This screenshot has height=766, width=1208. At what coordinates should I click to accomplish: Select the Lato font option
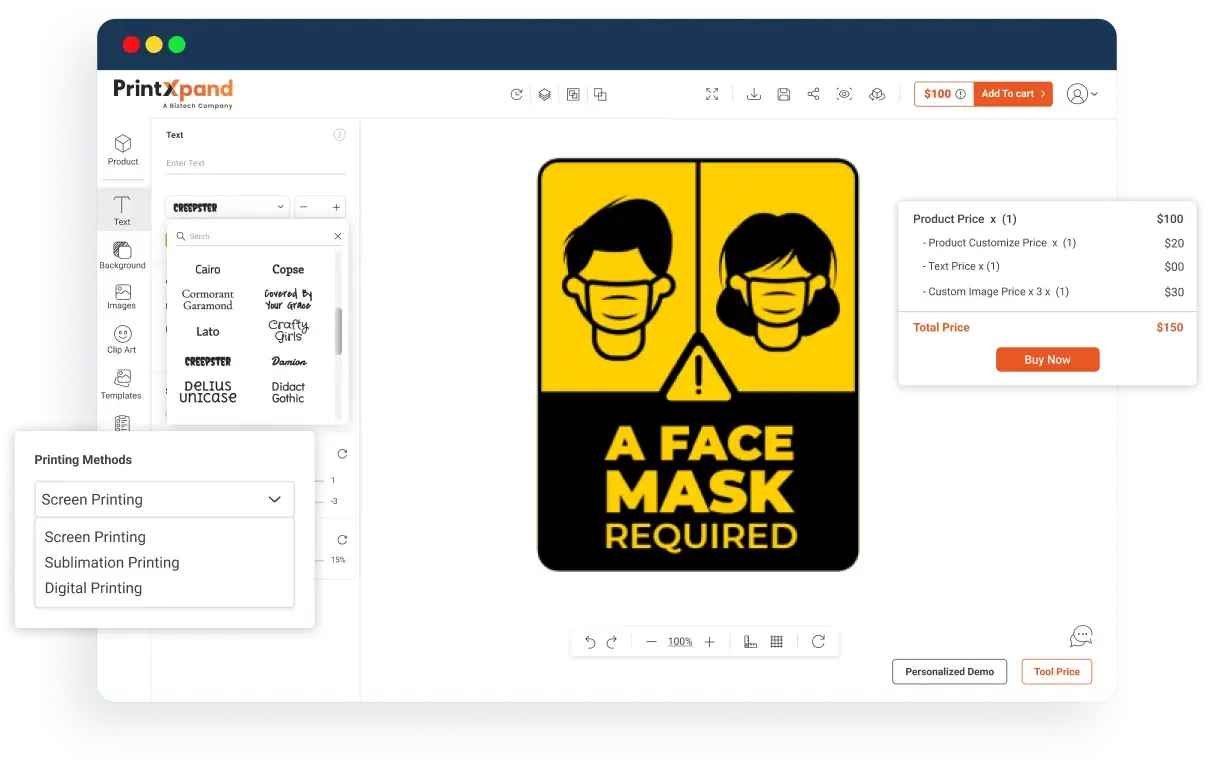208,331
